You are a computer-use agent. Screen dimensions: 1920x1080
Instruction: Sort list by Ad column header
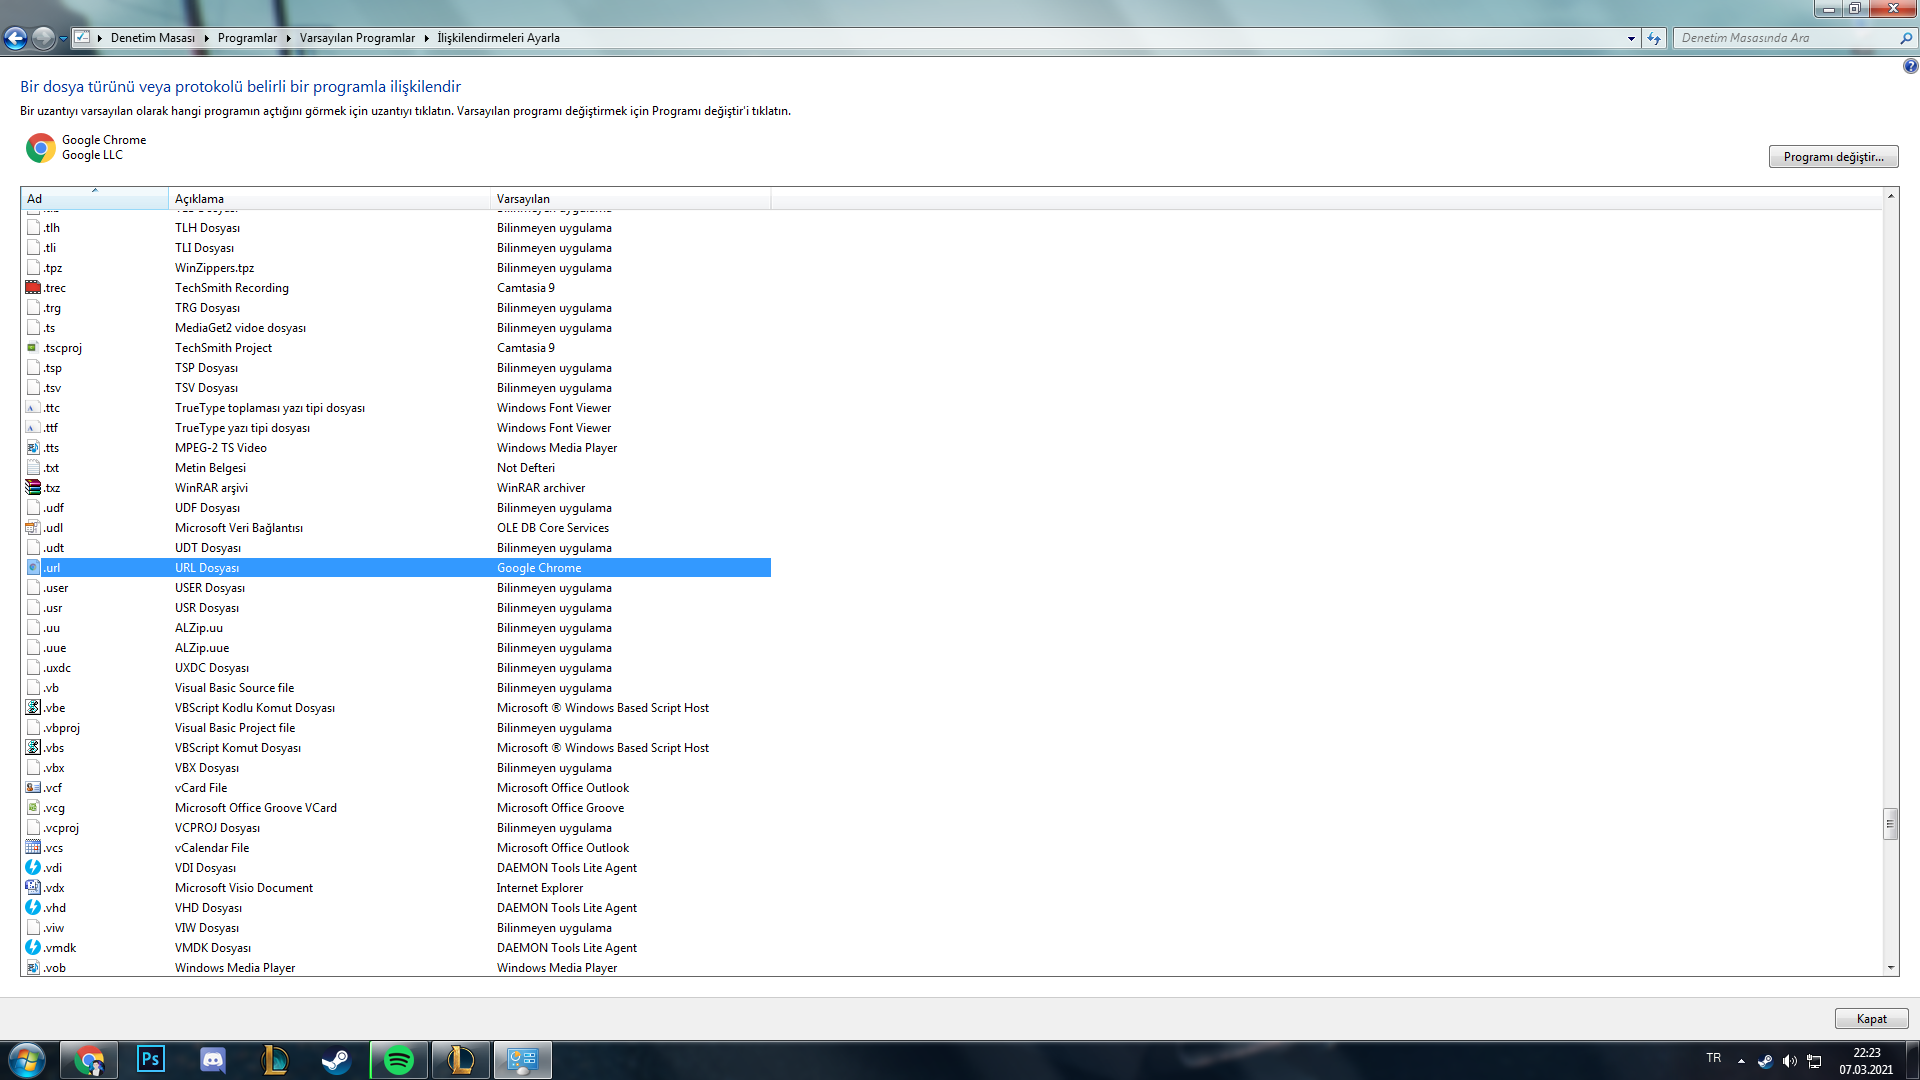pos(95,198)
